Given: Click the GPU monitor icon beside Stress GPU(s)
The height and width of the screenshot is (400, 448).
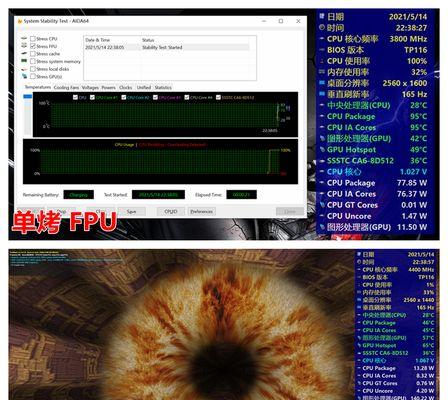Looking at the screenshot, I should pyautogui.click(x=24, y=76).
